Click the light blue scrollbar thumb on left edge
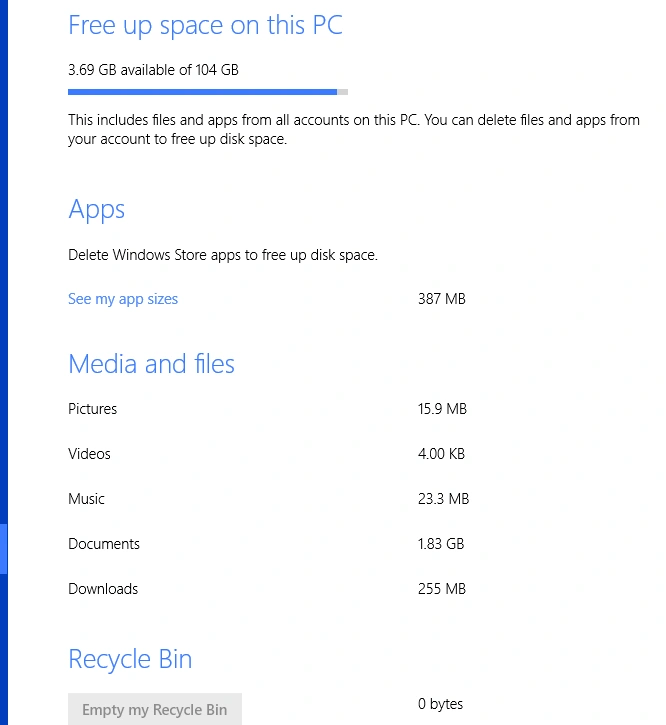The width and height of the screenshot is (666, 725). [x=4, y=549]
